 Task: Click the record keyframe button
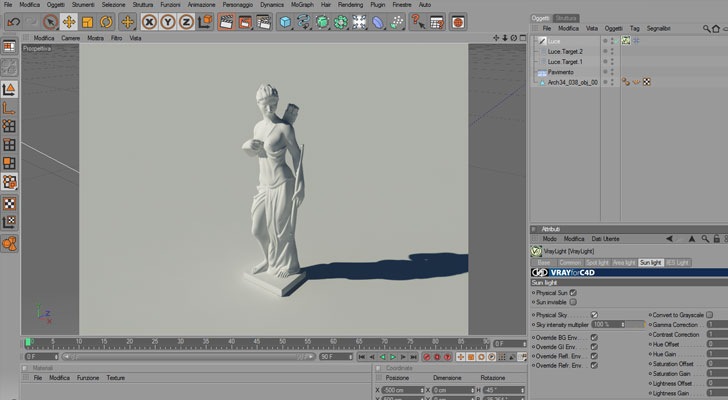click(x=427, y=357)
